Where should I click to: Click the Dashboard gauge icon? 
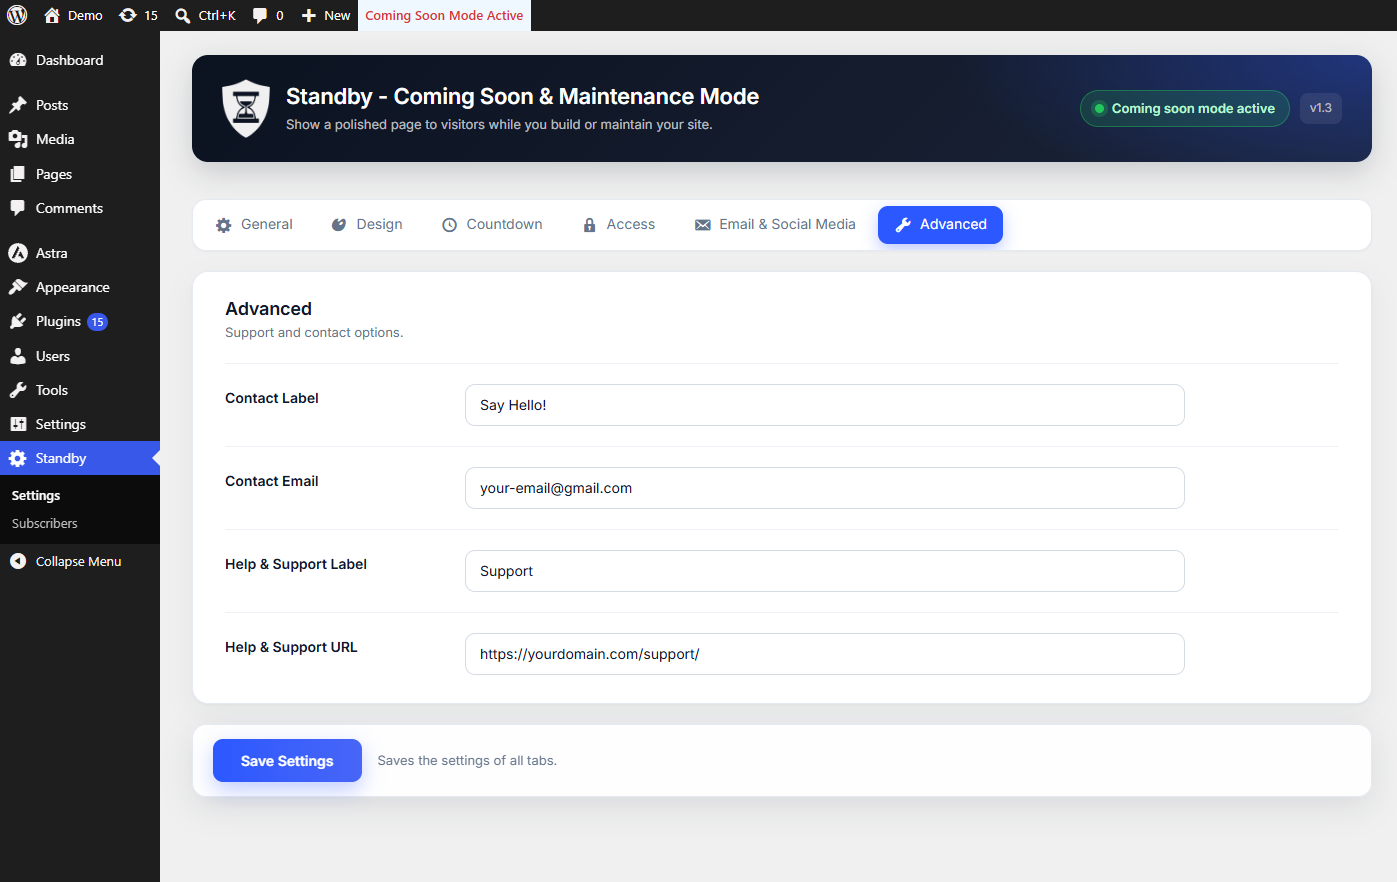18,60
